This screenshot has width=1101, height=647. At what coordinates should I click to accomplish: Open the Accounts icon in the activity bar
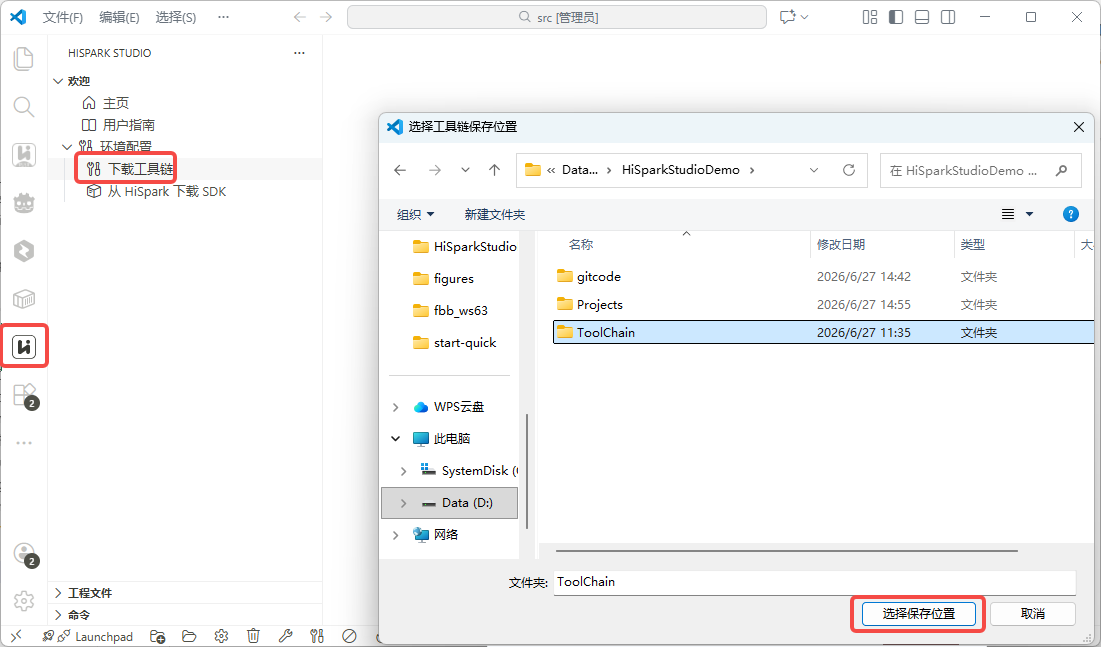tap(24, 554)
